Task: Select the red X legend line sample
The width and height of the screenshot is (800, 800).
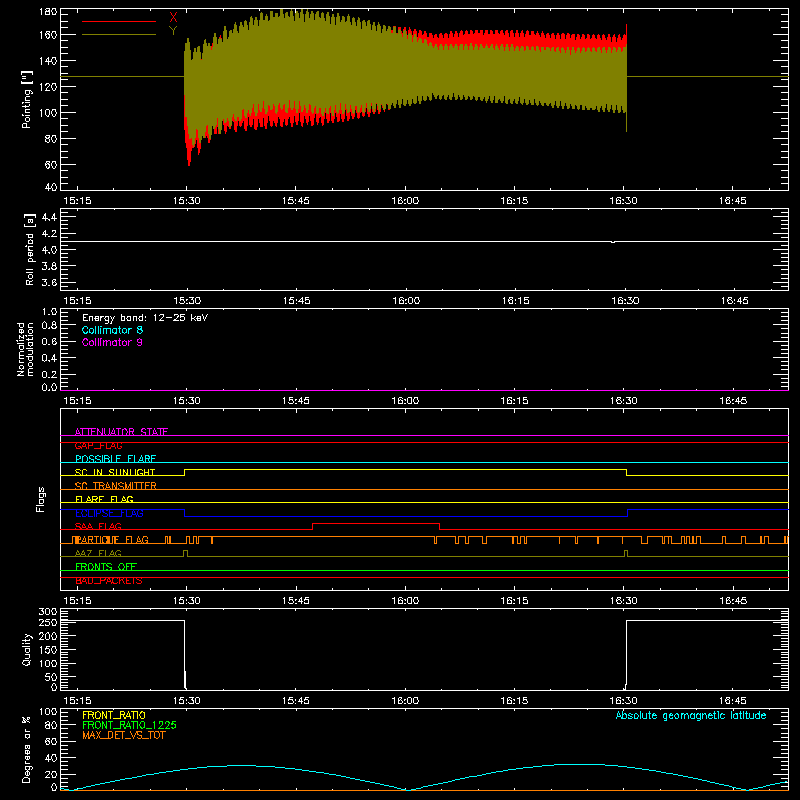Action: point(119,21)
